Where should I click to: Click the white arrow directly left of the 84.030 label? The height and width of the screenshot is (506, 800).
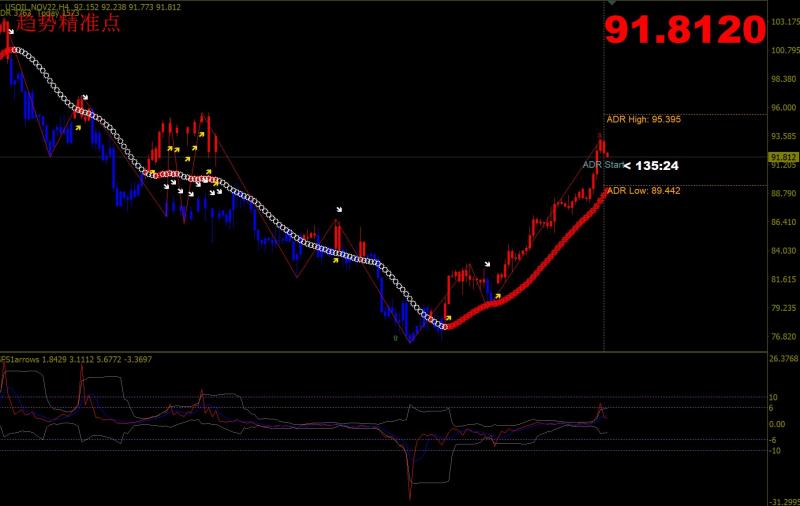point(487,264)
